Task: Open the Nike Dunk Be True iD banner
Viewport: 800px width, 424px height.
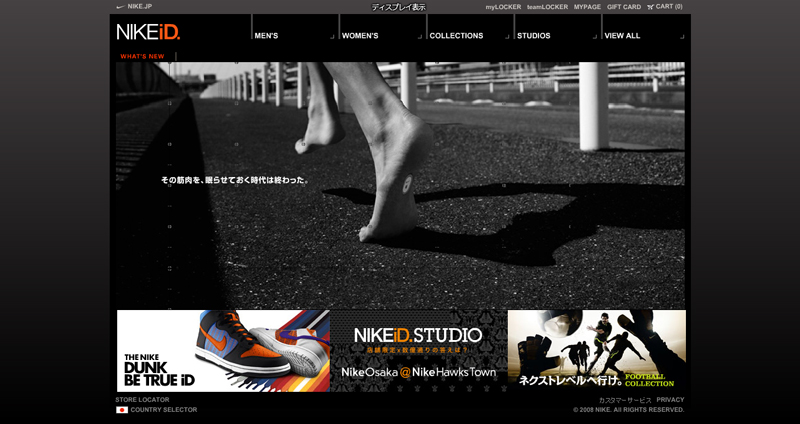Action: coord(223,351)
